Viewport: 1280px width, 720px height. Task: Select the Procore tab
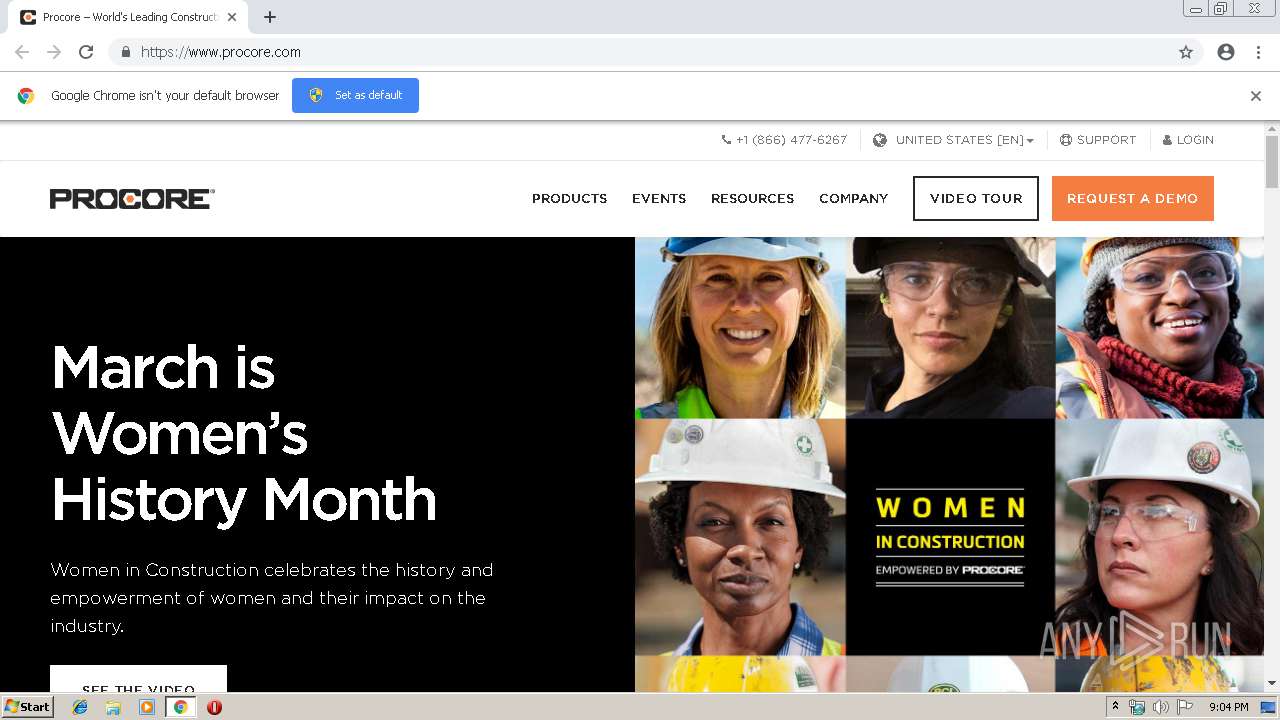tap(129, 17)
